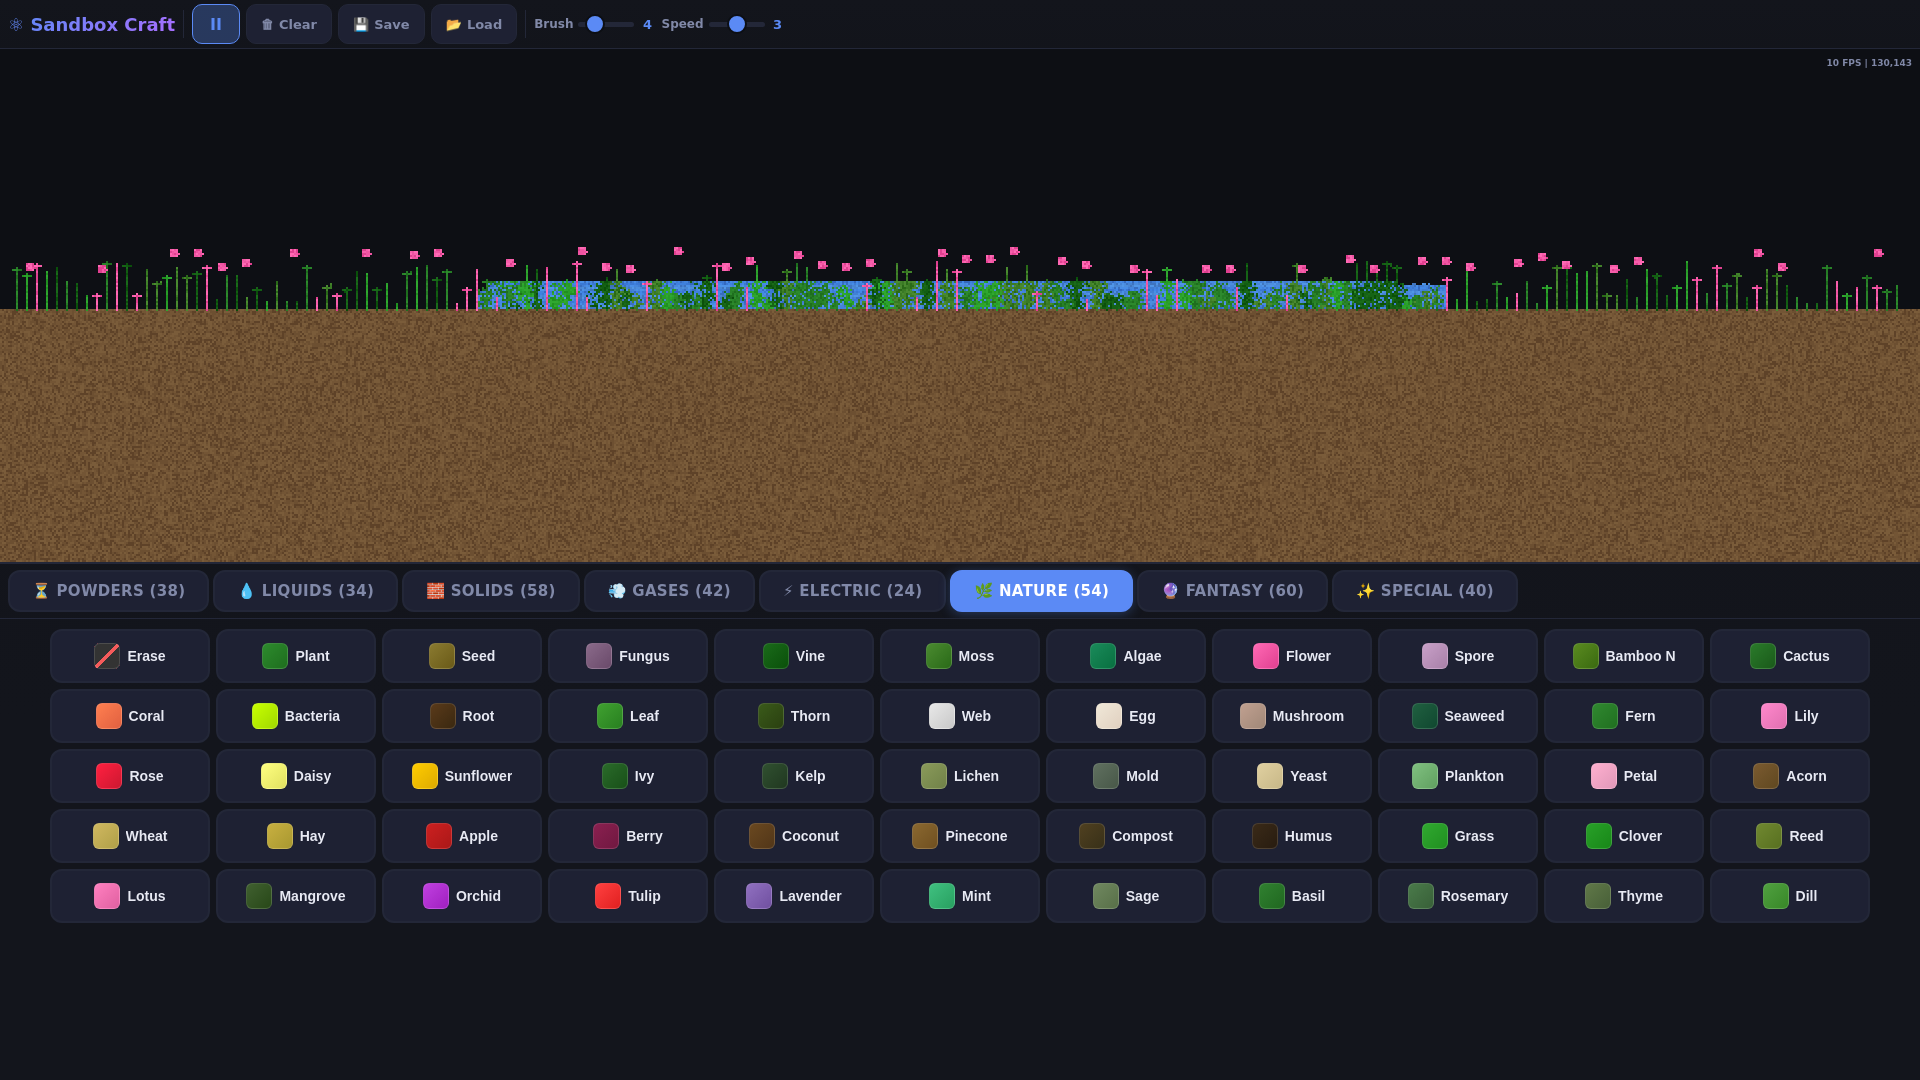
Task: Pick the Algae element
Action: coord(1126,656)
